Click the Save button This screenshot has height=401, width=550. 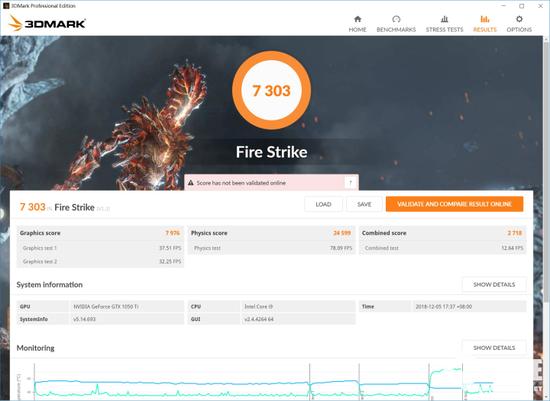(x=364, y=204)
